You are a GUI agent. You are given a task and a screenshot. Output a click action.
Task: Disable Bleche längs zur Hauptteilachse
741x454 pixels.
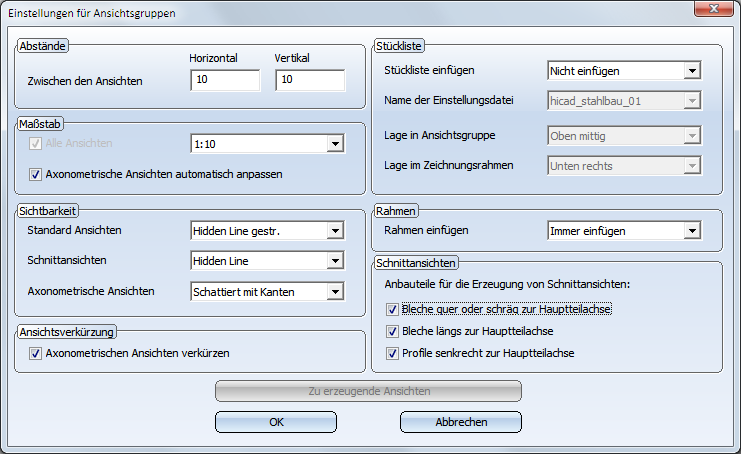point(392,331)
